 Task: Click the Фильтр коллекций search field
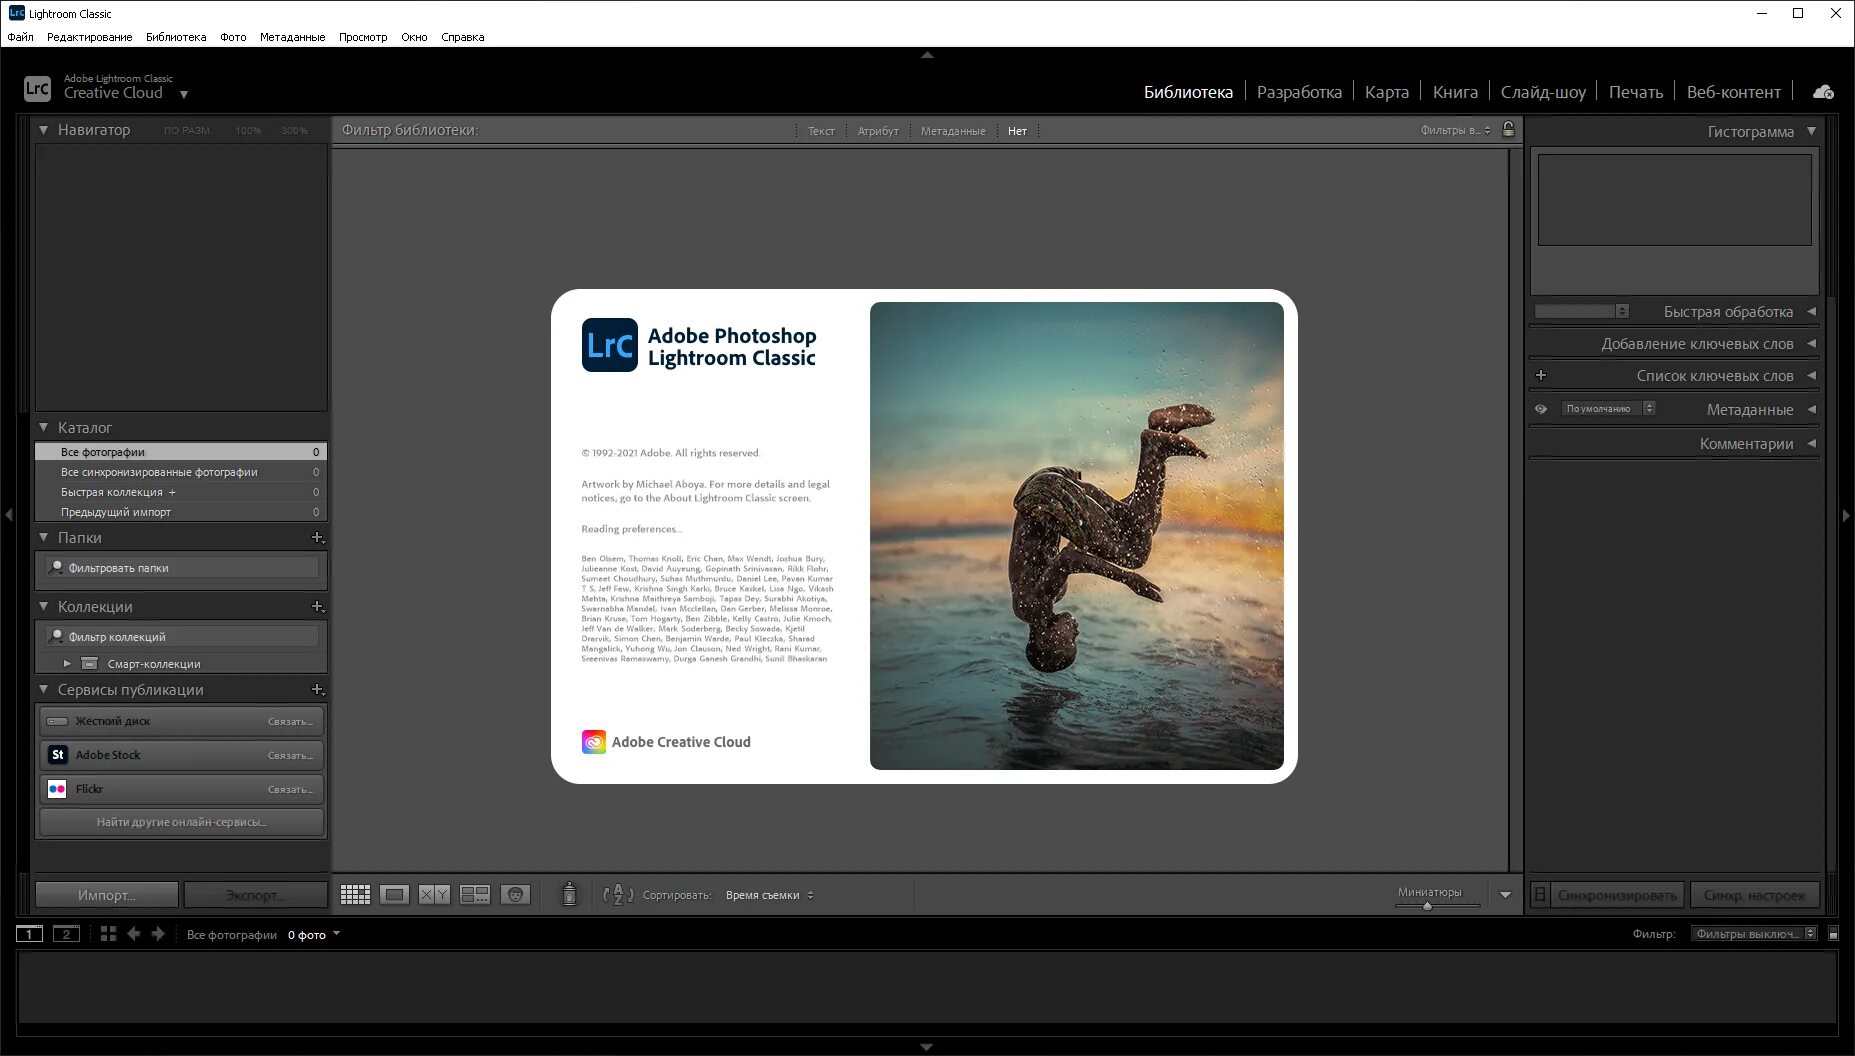coord(182,637)
